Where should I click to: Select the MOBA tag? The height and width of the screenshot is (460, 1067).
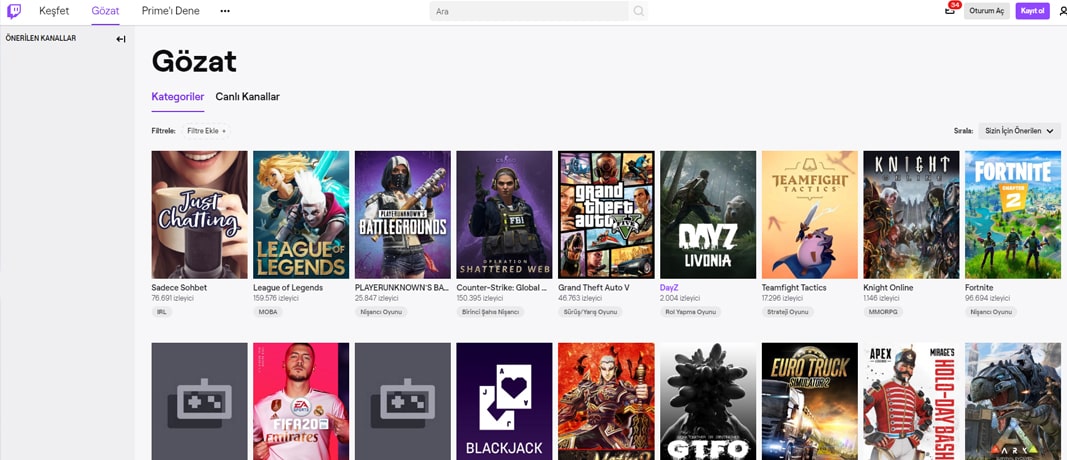click(x=267, y=312)
